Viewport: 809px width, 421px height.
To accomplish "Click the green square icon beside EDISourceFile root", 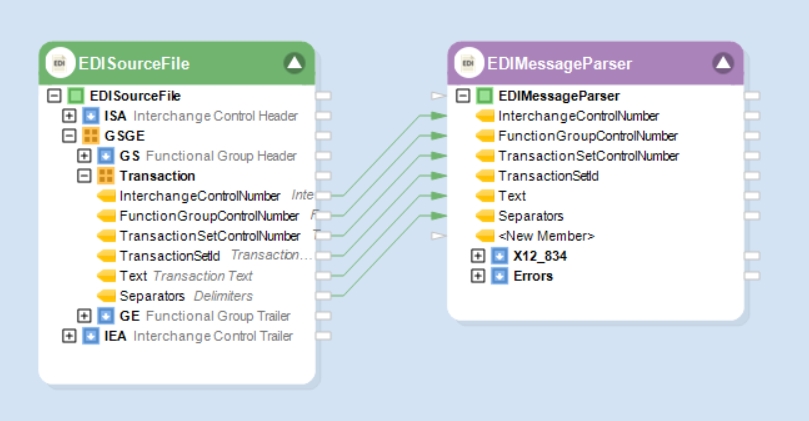I will [76, 96].
